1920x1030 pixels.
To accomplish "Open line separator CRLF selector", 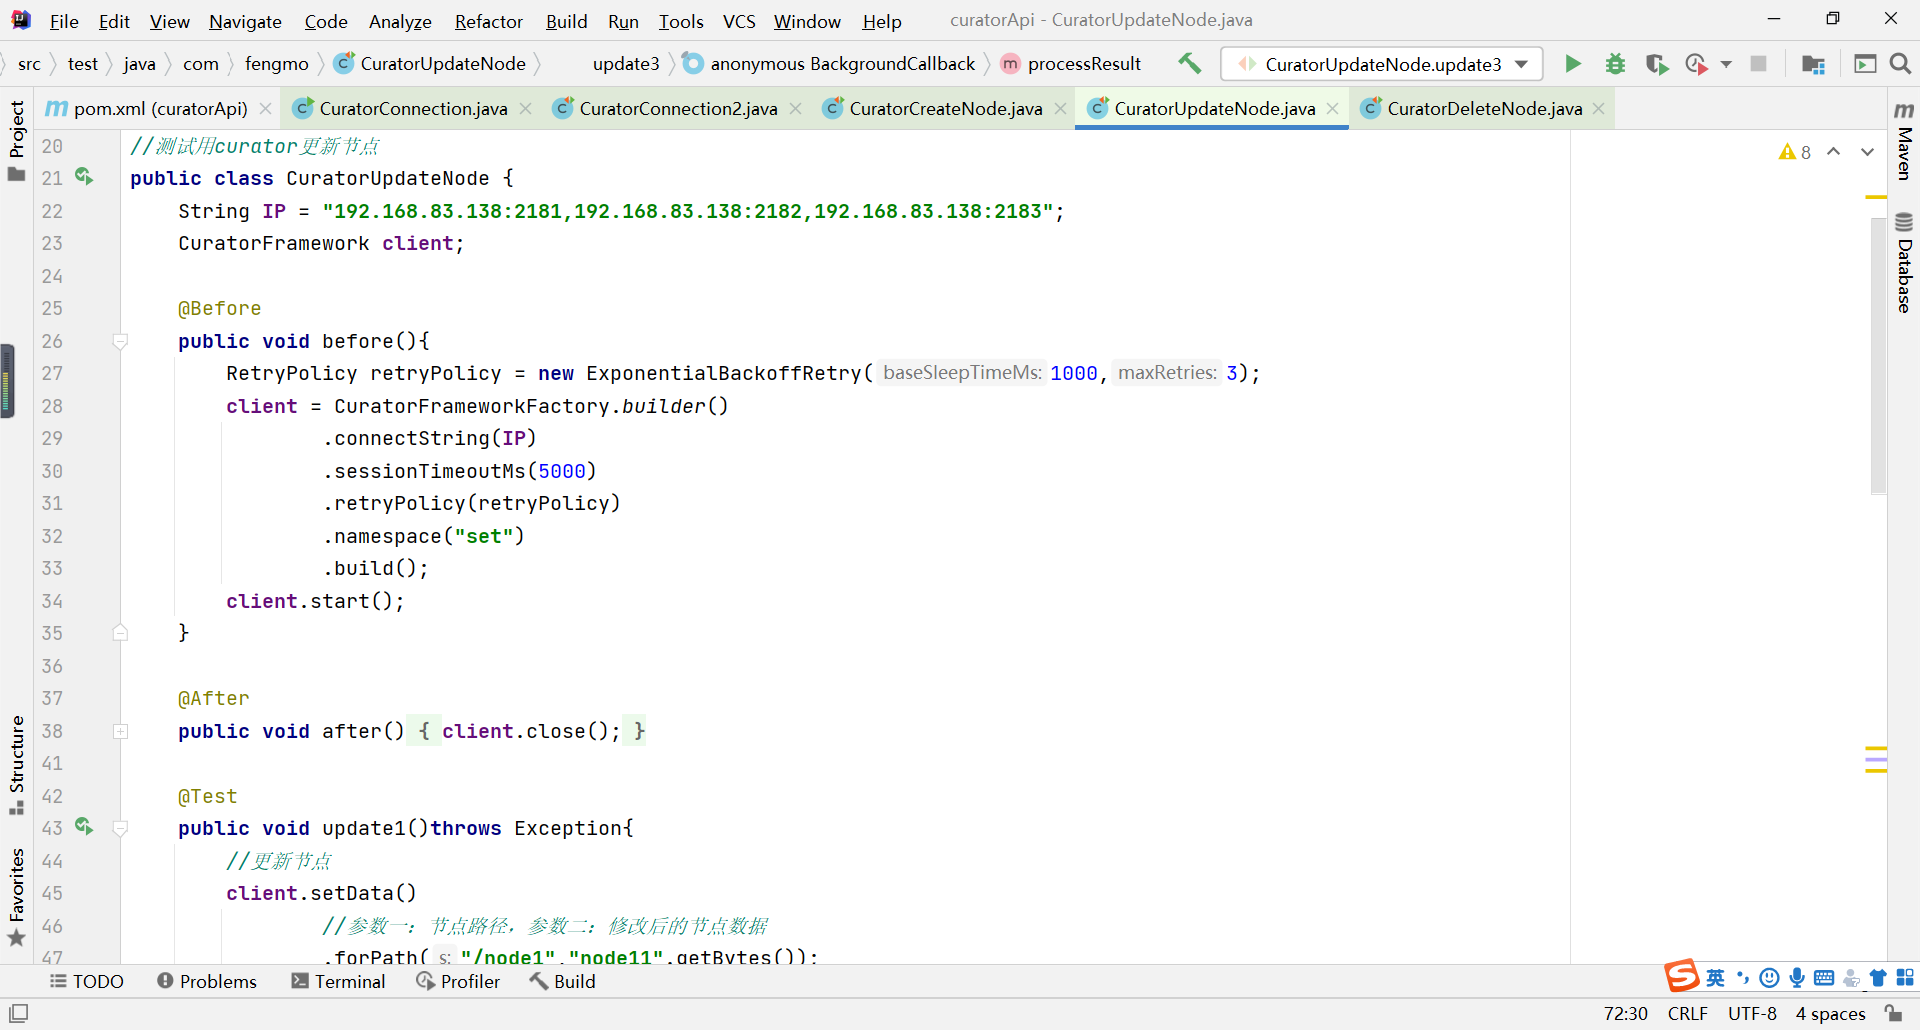I will 1688,1013.
